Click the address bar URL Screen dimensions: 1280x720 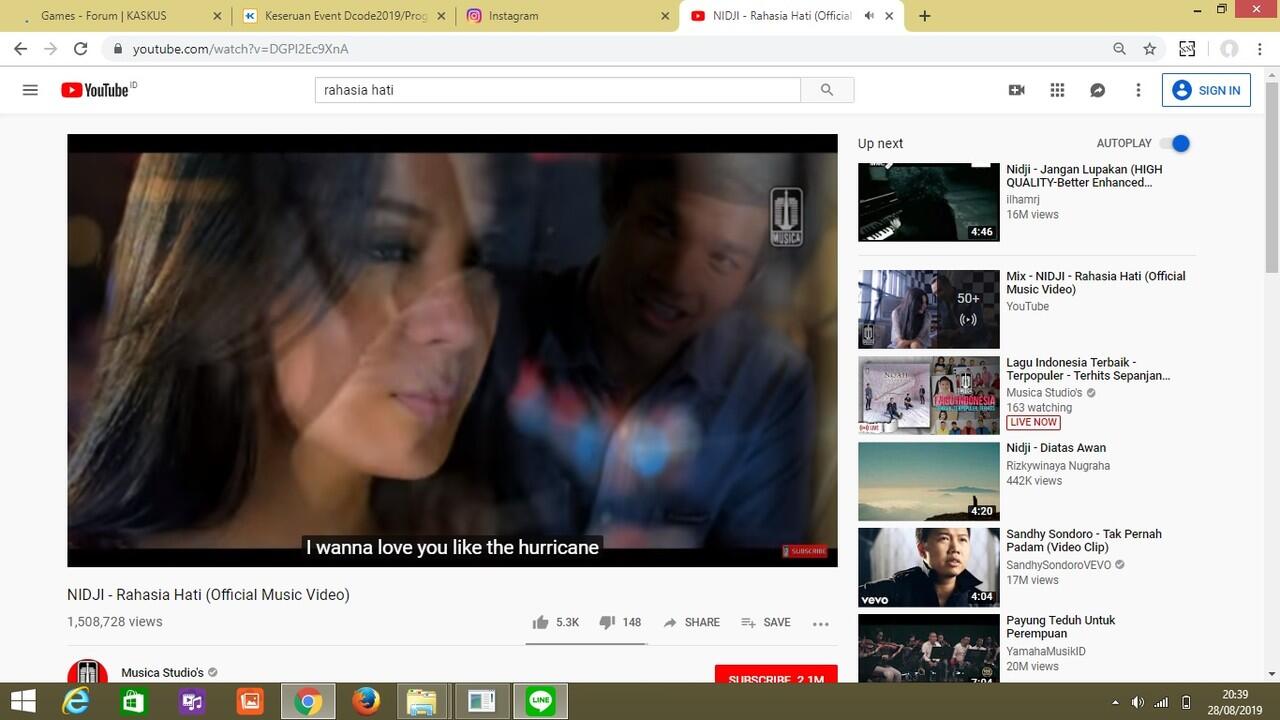click(241, 48)
